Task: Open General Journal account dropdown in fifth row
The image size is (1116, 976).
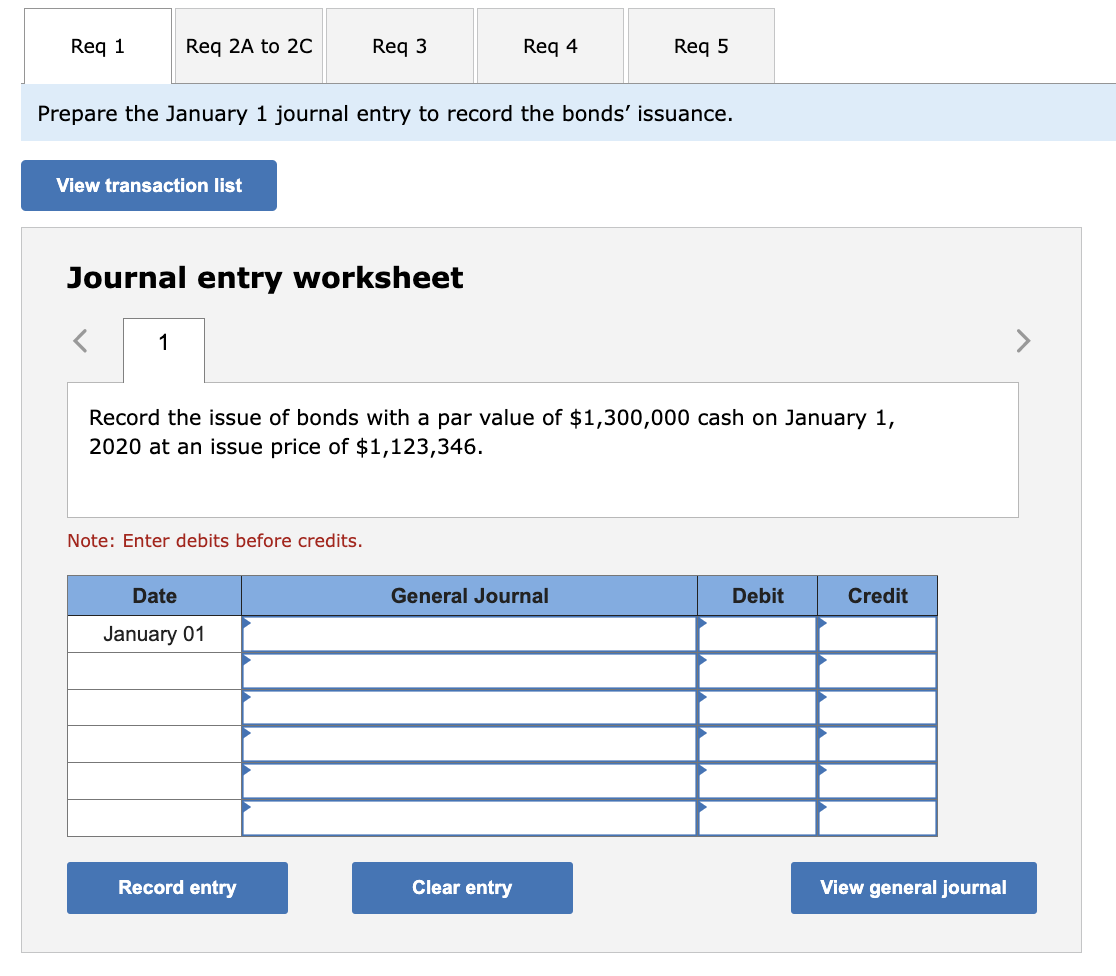Action: [x=469, y=781]
